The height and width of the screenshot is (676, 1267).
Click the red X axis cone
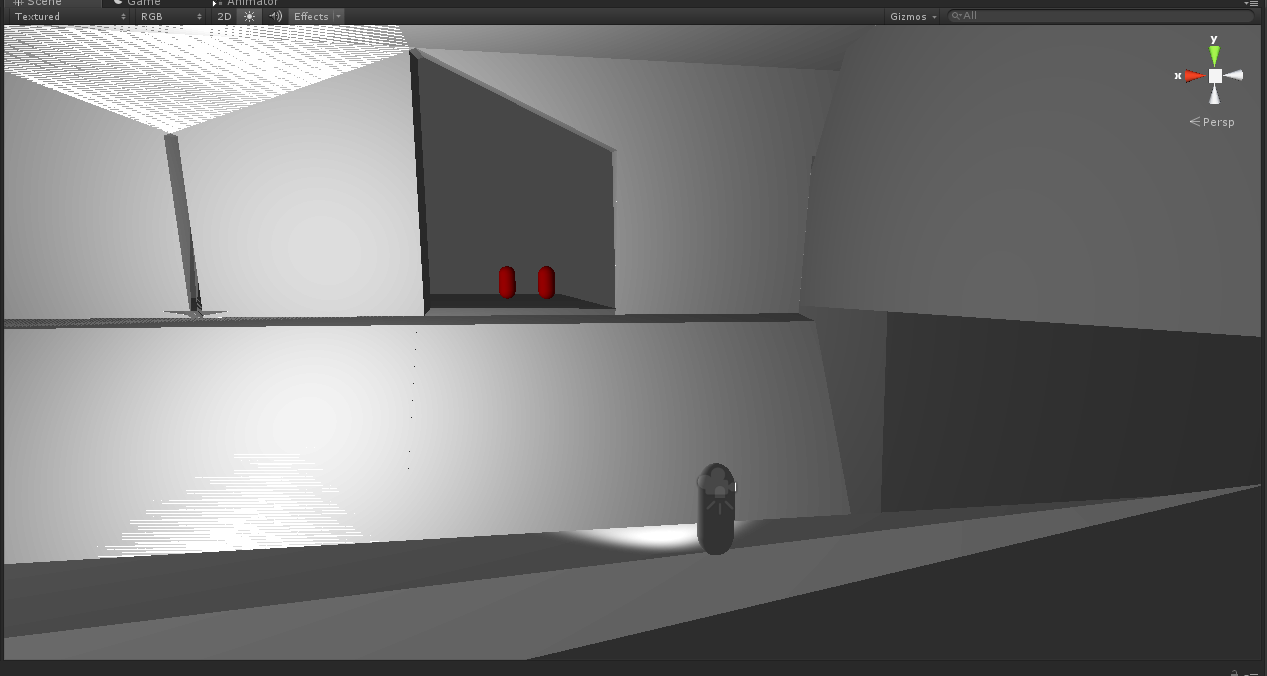(1194, 76)
